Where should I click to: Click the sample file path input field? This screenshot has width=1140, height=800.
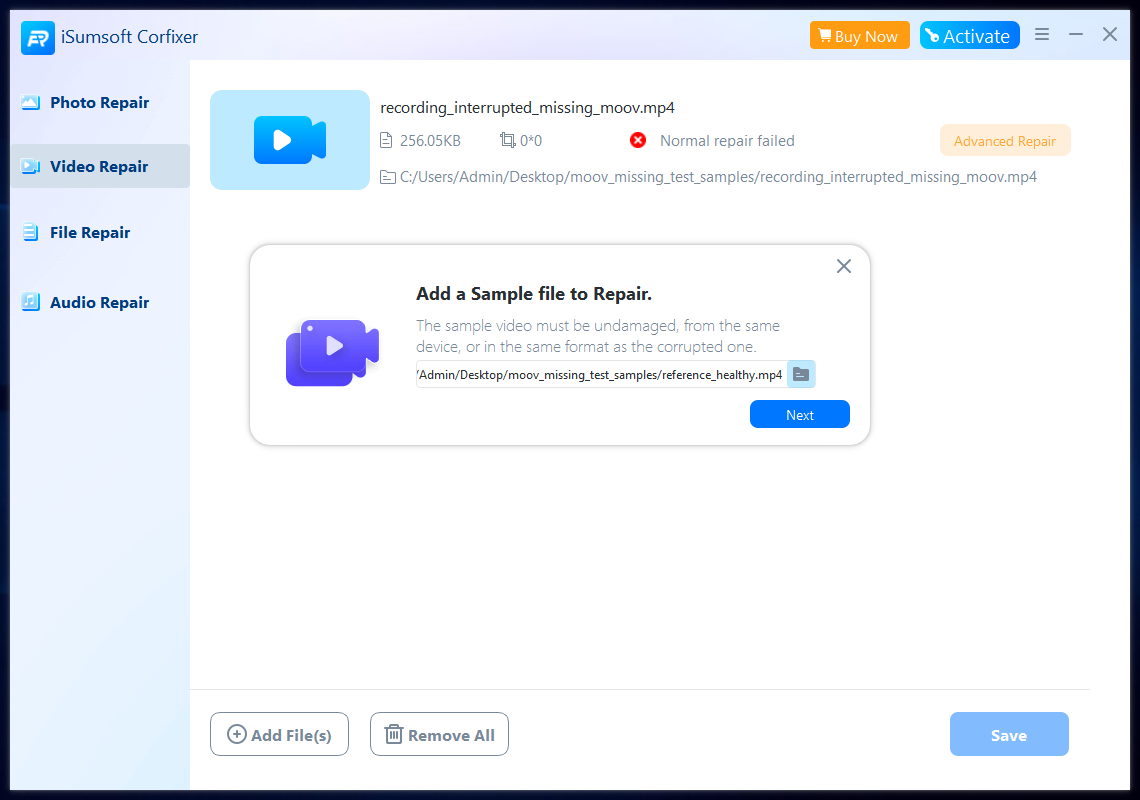601,375
